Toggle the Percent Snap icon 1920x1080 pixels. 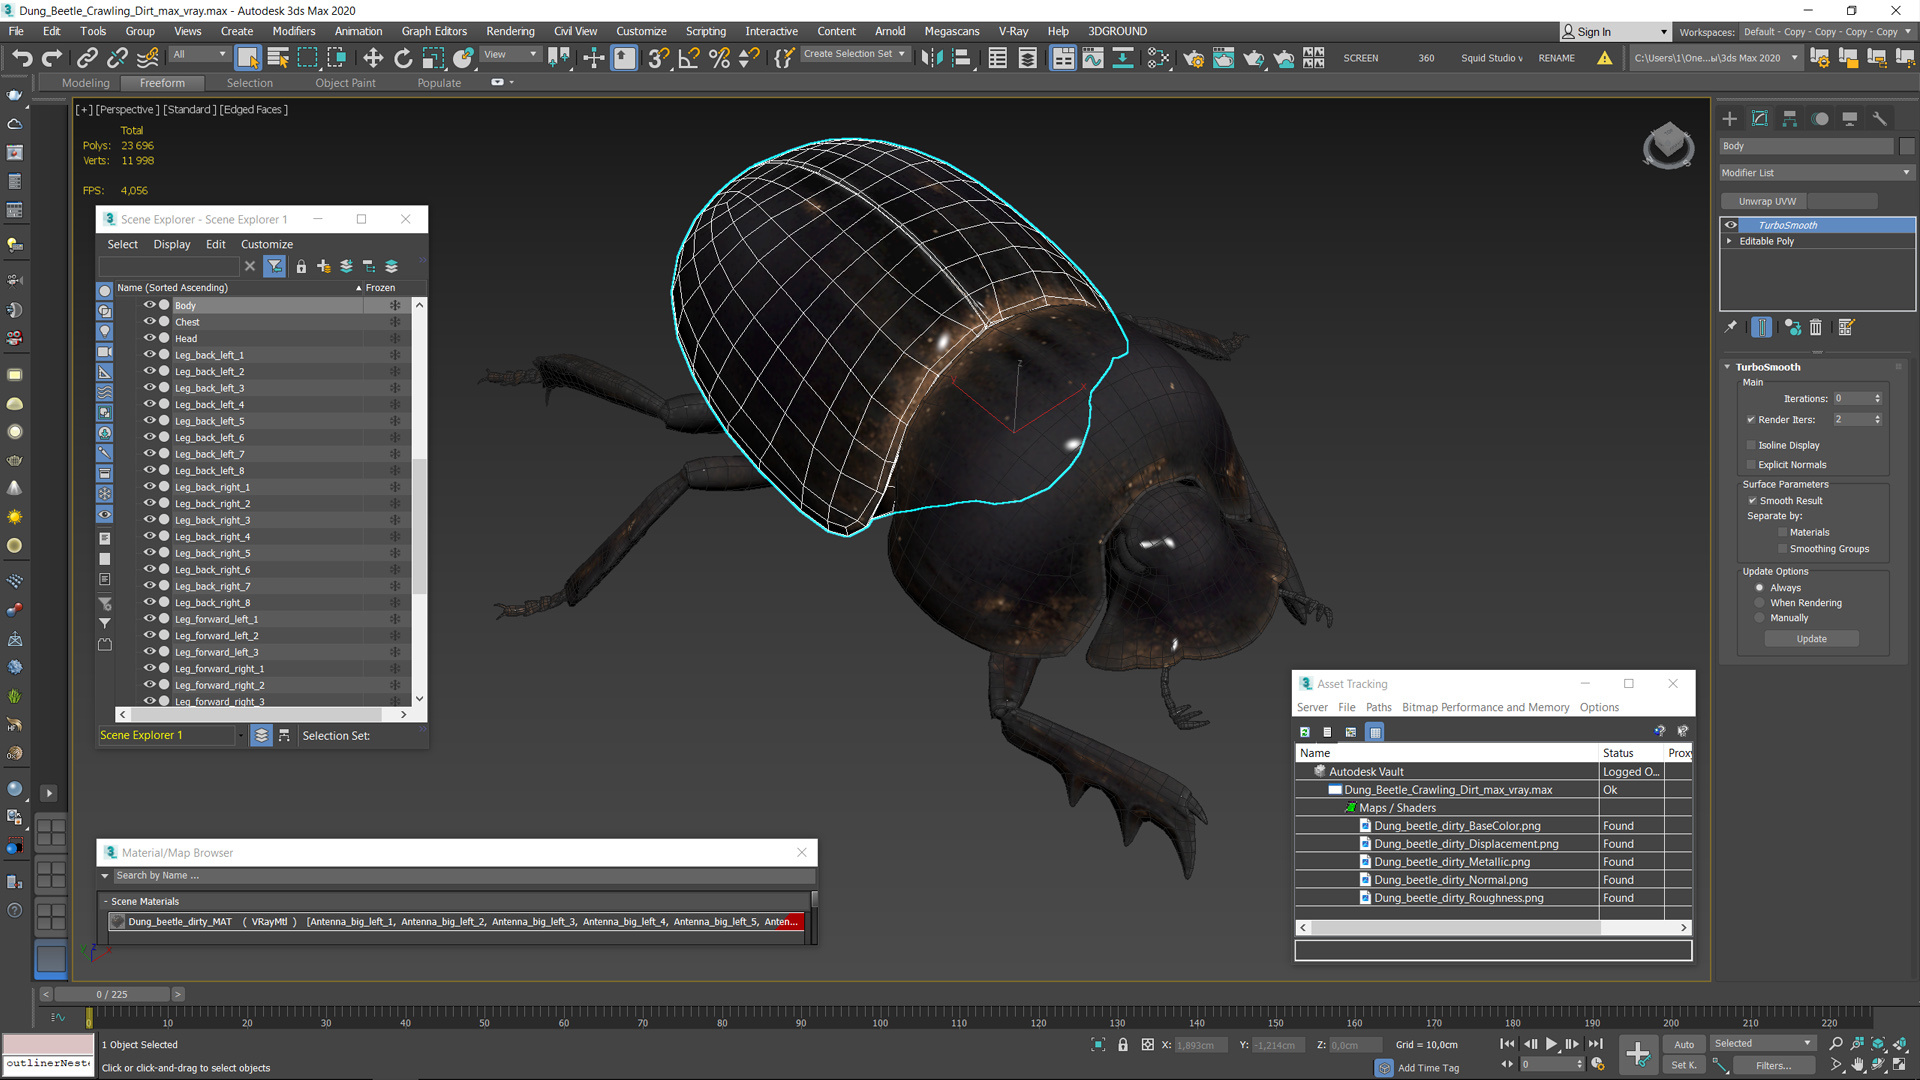(719, 58)
